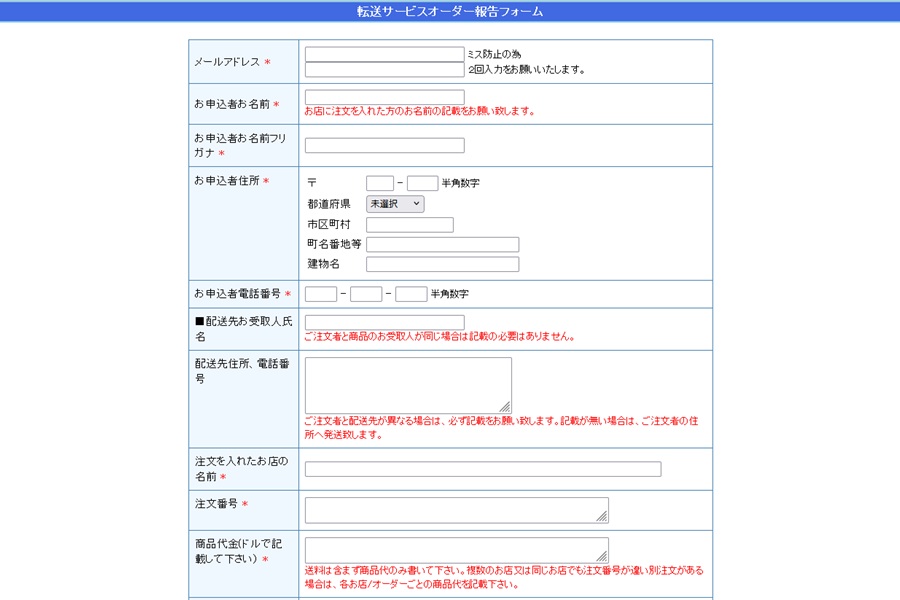Open the 都道府県 prefecture dropdown
The image size is (900, 600).
coord(395,204)
